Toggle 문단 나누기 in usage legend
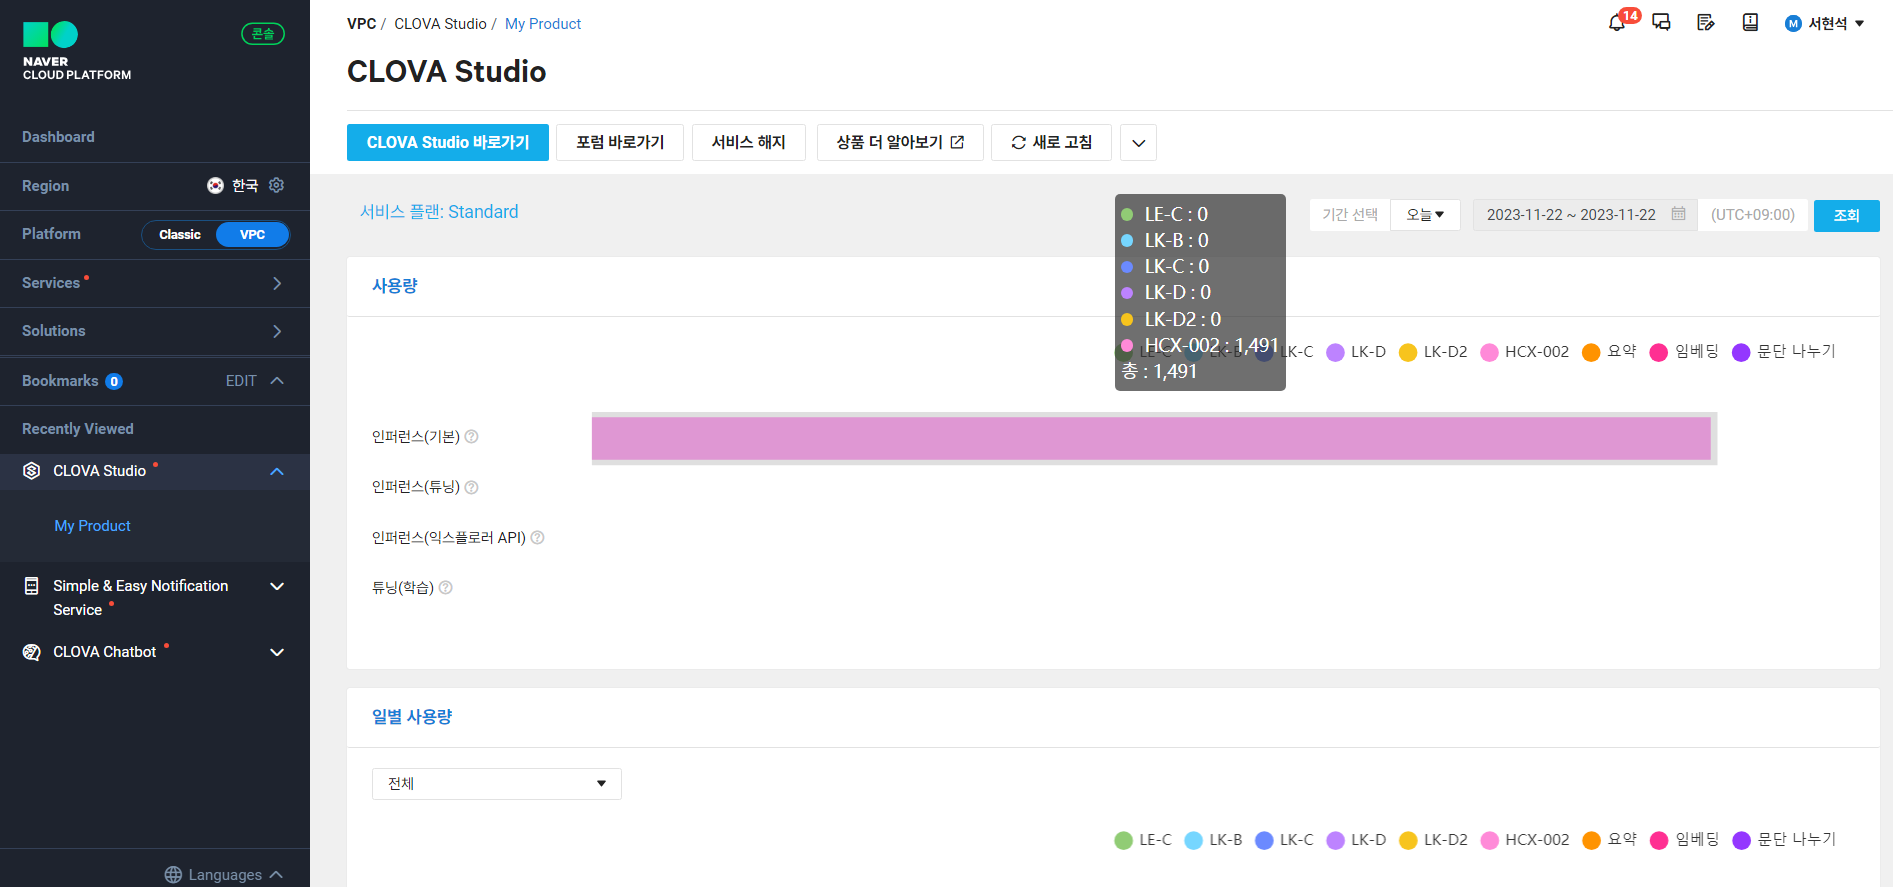 point(1784,352)
